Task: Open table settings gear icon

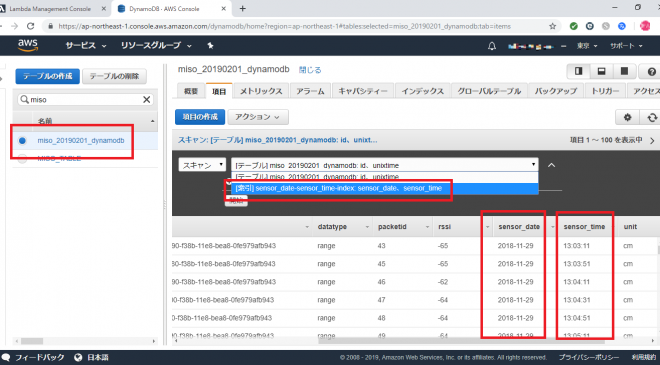Action: (627, 117)
